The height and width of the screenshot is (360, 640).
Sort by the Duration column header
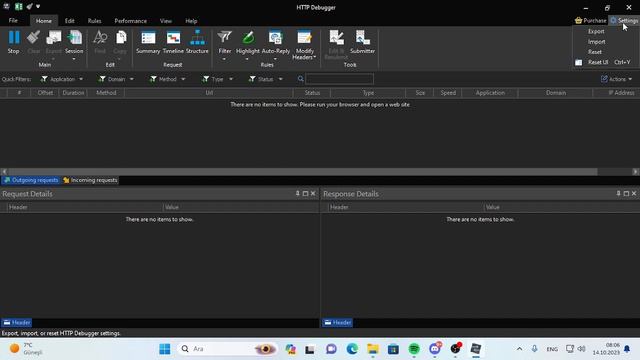pyautogui.click(x=73, y=93)
